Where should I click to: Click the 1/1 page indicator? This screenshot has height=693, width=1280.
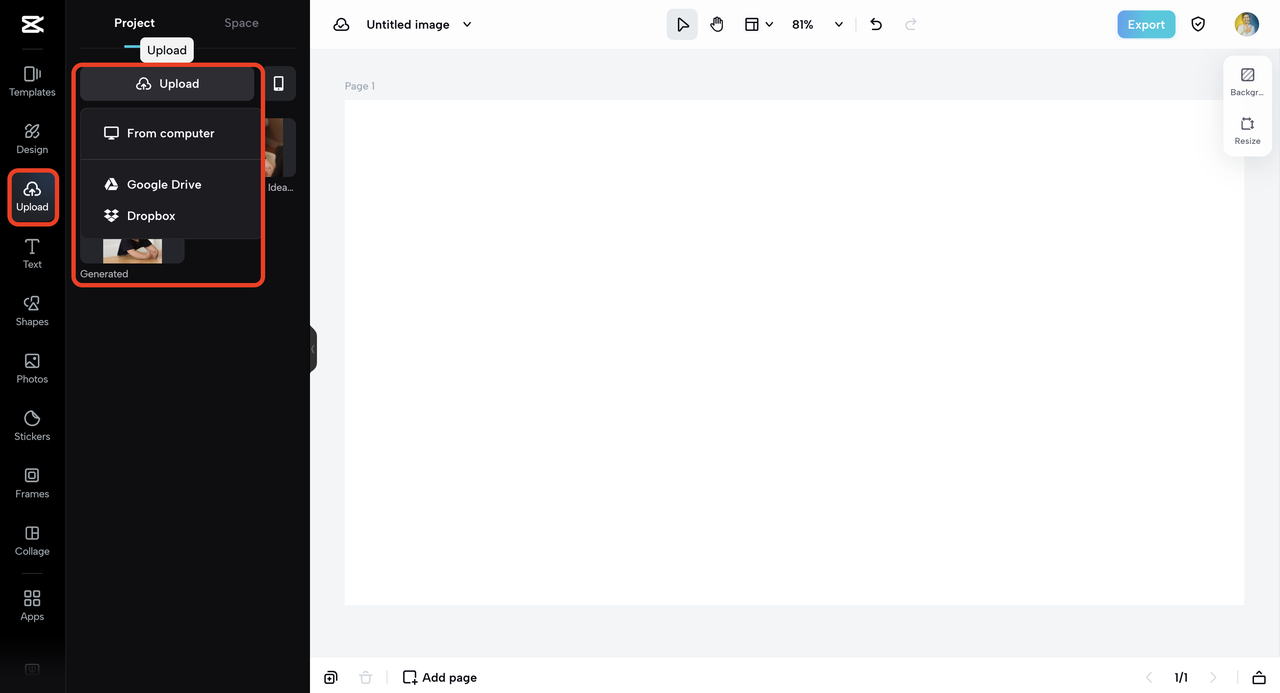[1181, 677]
